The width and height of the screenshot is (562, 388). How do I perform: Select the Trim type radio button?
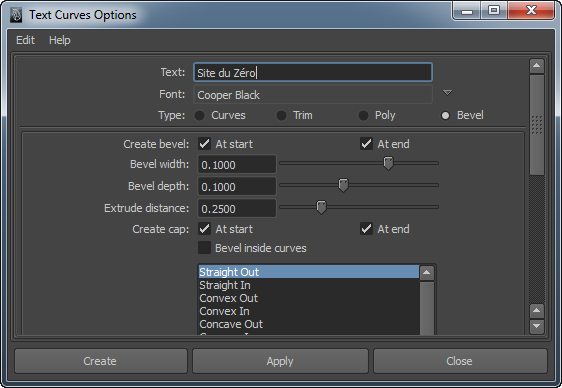pos(281,115)
